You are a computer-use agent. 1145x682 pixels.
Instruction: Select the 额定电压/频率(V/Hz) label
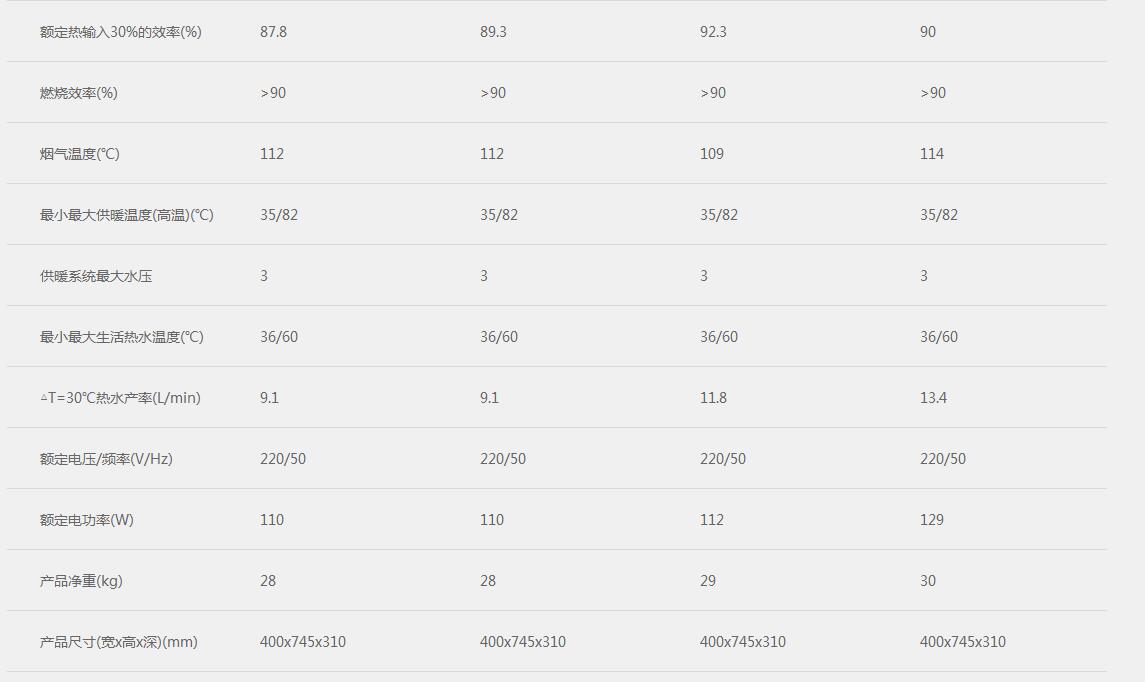[x=106, y=459]
